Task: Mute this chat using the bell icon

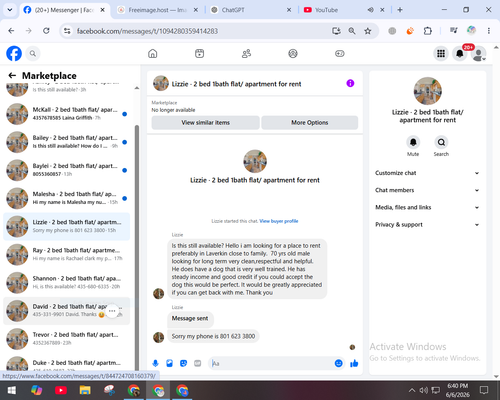Action: [413, 142]
